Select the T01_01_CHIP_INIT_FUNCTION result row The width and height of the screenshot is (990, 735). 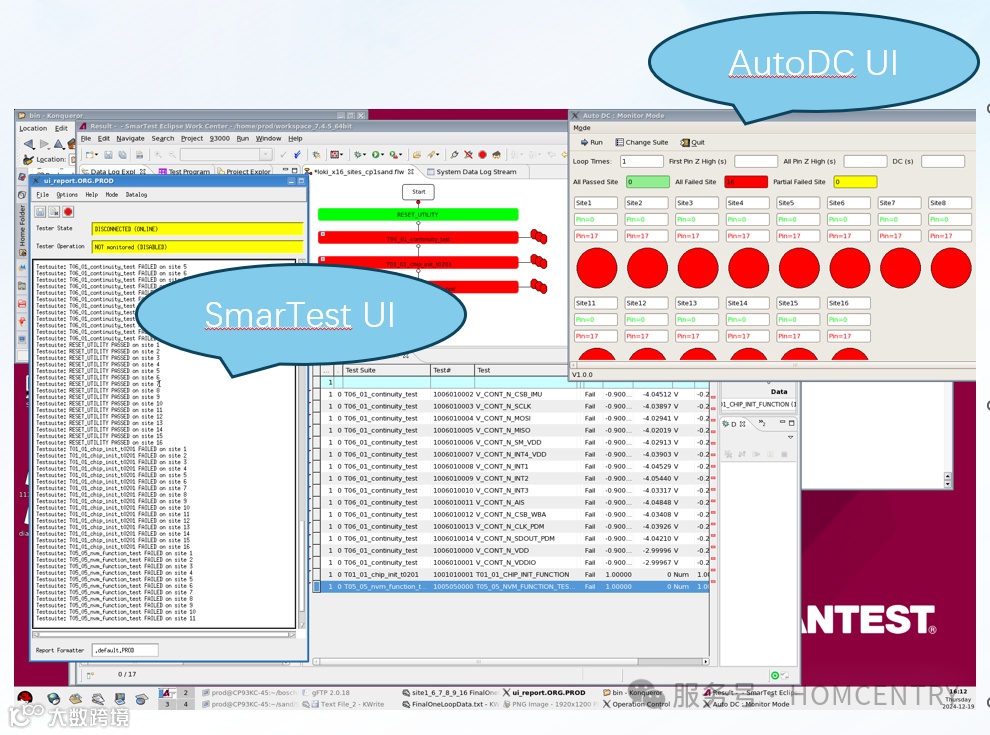click(511, 575)
